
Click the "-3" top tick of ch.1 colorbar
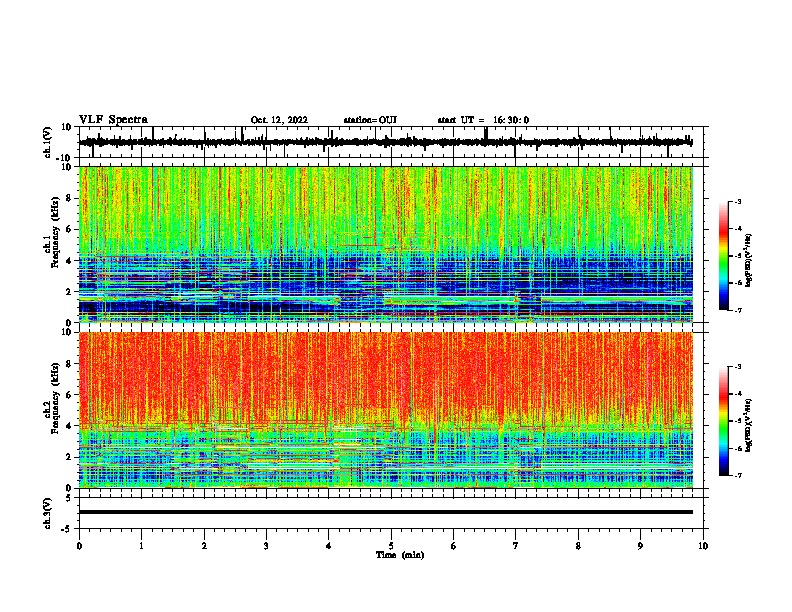[x=738, y=202]
